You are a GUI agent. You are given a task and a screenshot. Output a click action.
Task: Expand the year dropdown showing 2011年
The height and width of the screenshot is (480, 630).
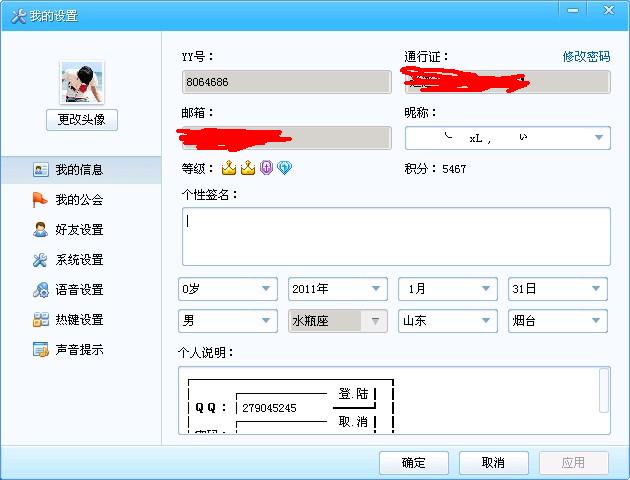point(338,289)
